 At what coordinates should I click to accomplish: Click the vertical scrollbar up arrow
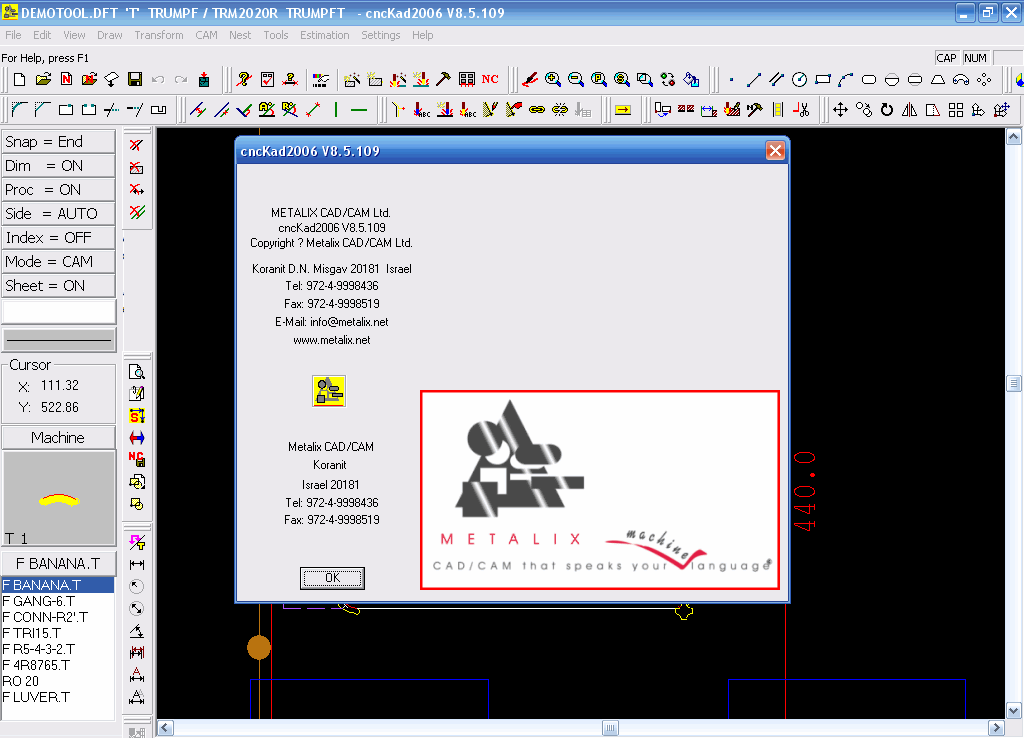click(x=1014, y=136)
